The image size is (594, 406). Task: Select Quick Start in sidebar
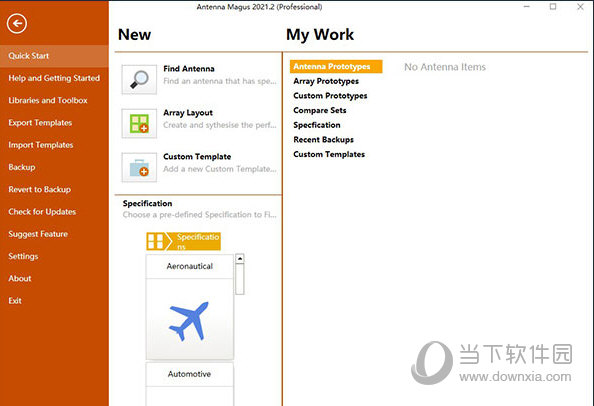click(54, 56)
